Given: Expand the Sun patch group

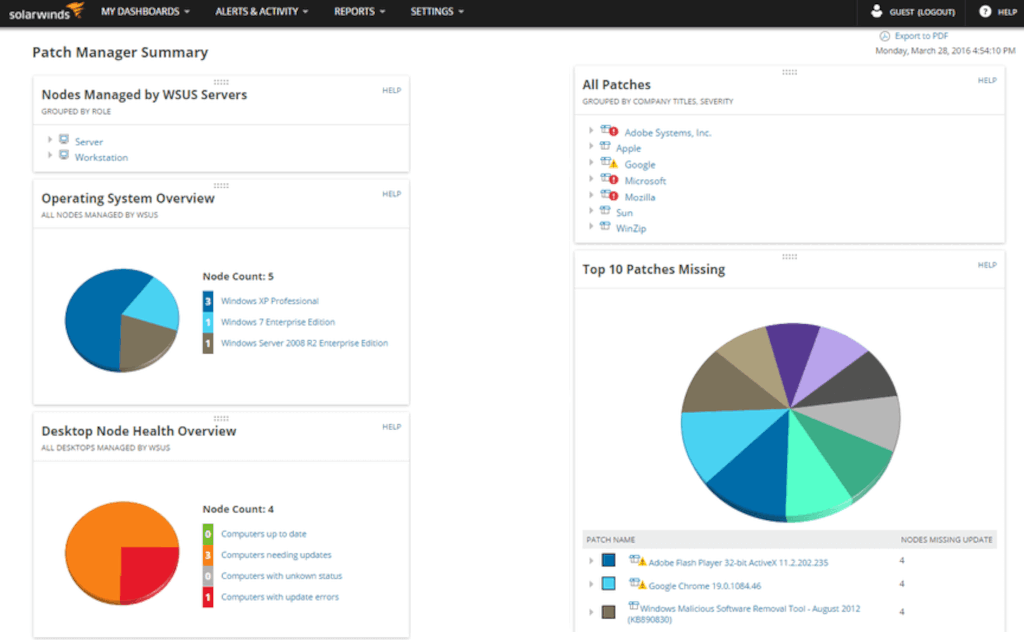Looking at the screenshot, I should (591, 210).
